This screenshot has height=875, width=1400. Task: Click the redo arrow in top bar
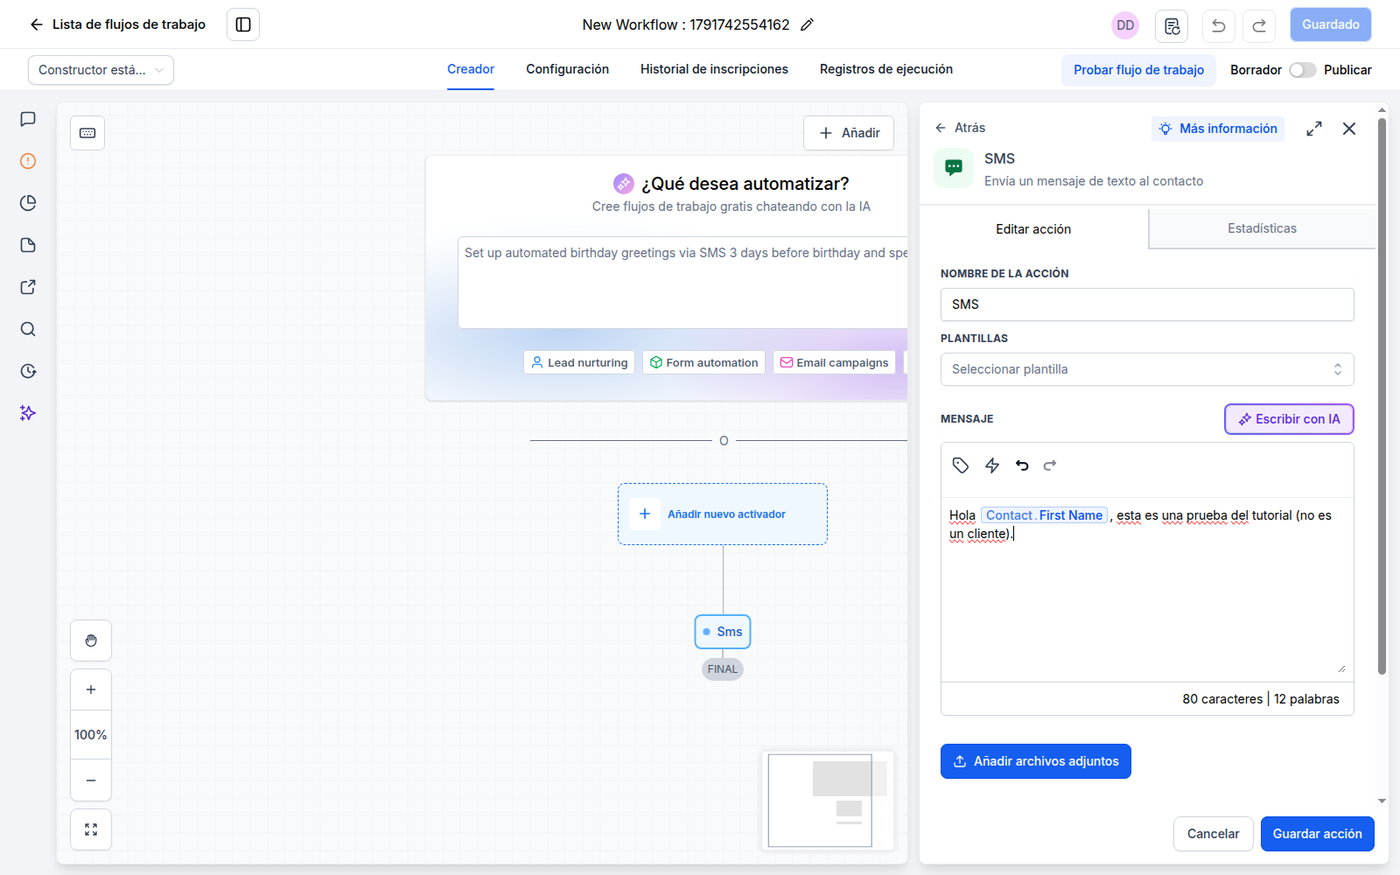[x=1259, y=26]
